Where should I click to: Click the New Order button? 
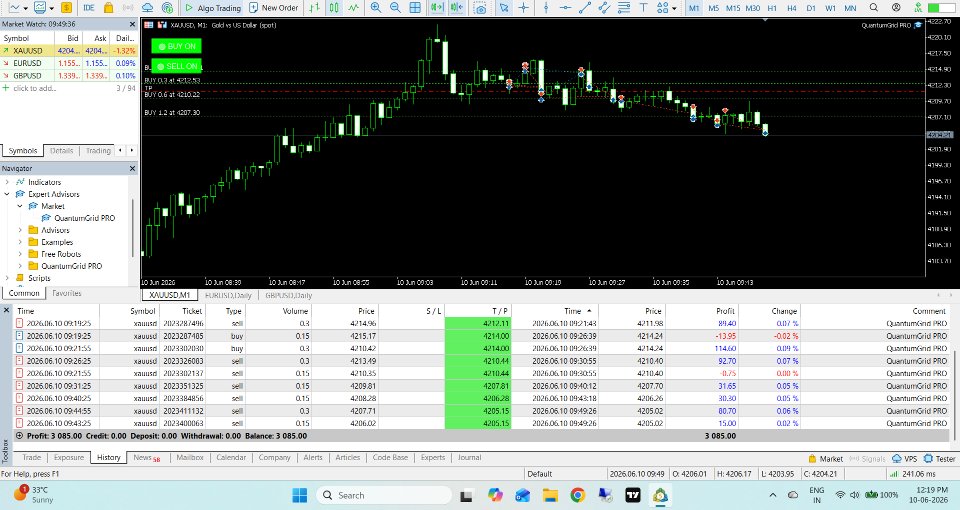274,8
